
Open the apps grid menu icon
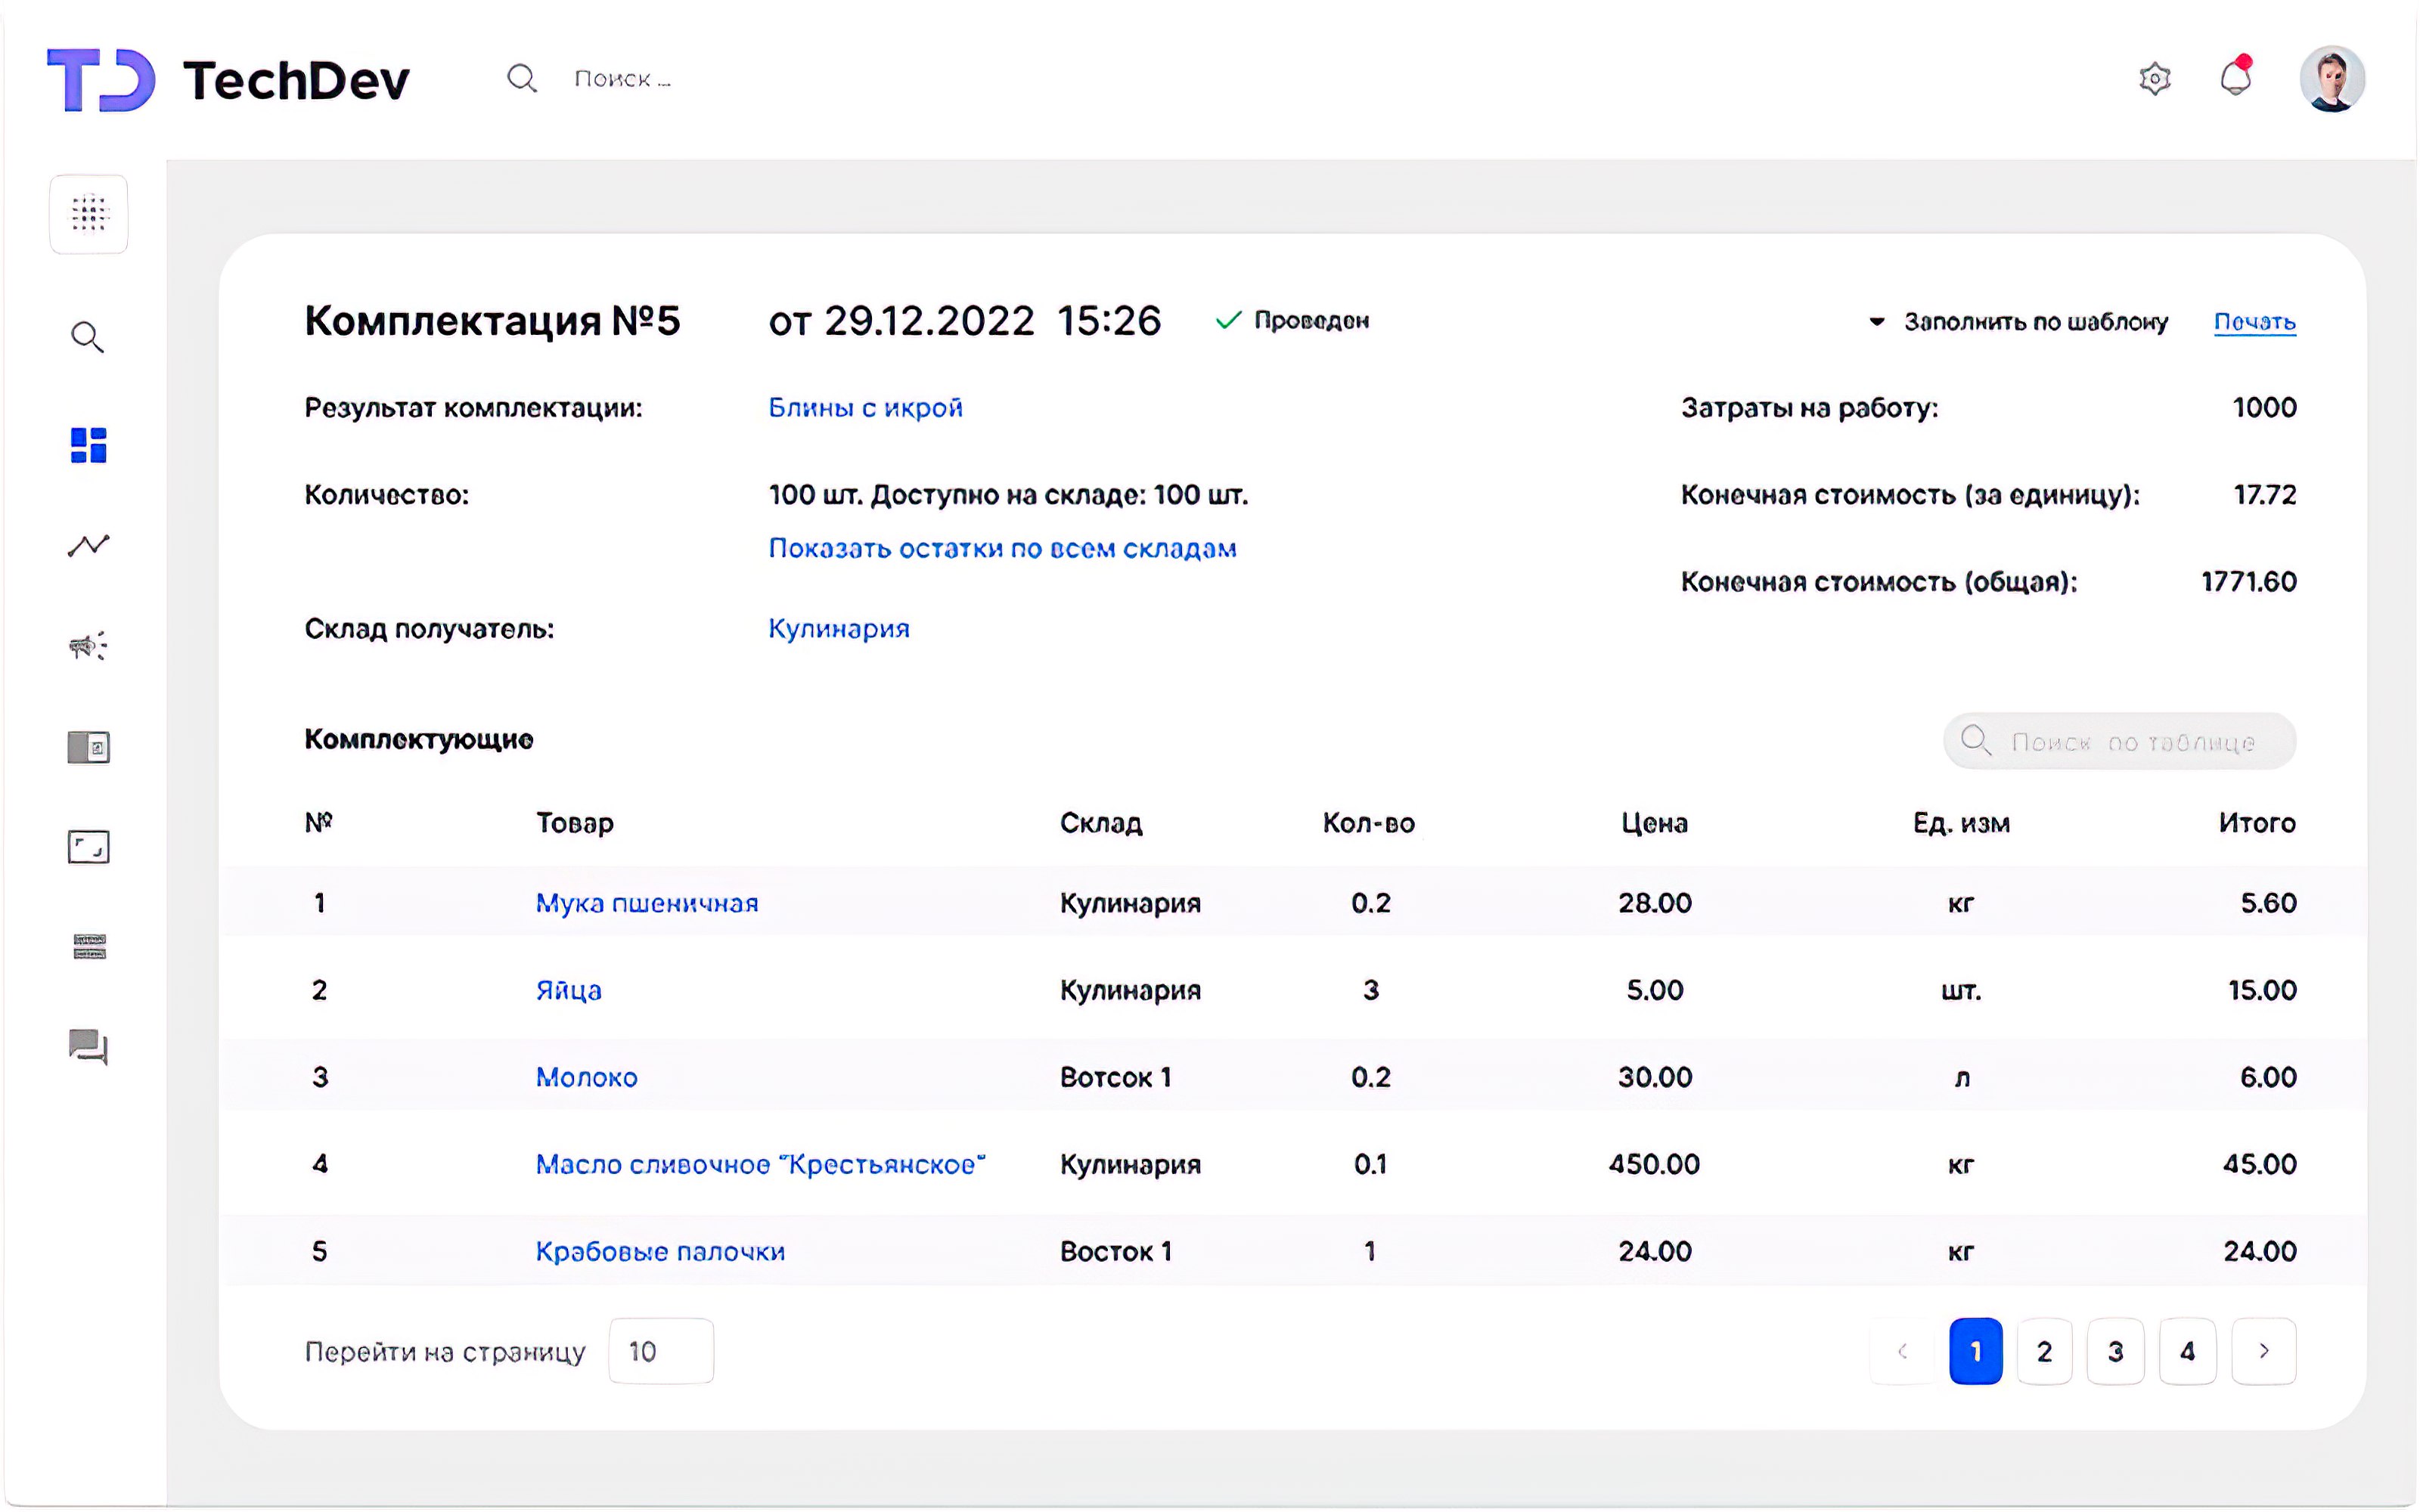pyautogui.click(x=88, y=213)
